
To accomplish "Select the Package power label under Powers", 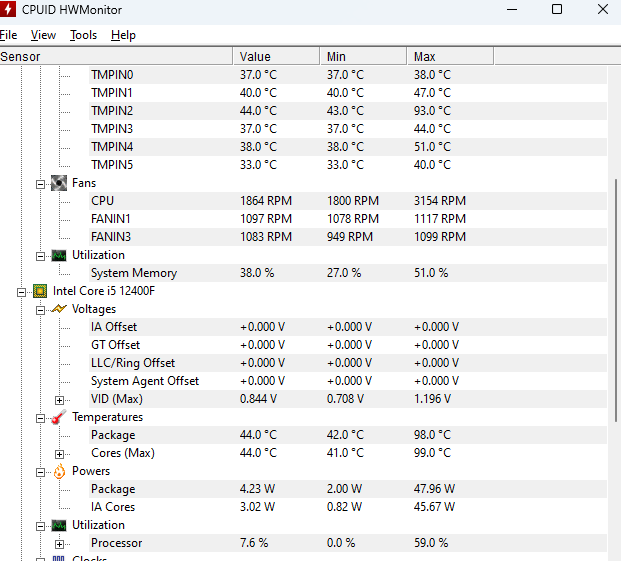I will [x=113, y=489].
